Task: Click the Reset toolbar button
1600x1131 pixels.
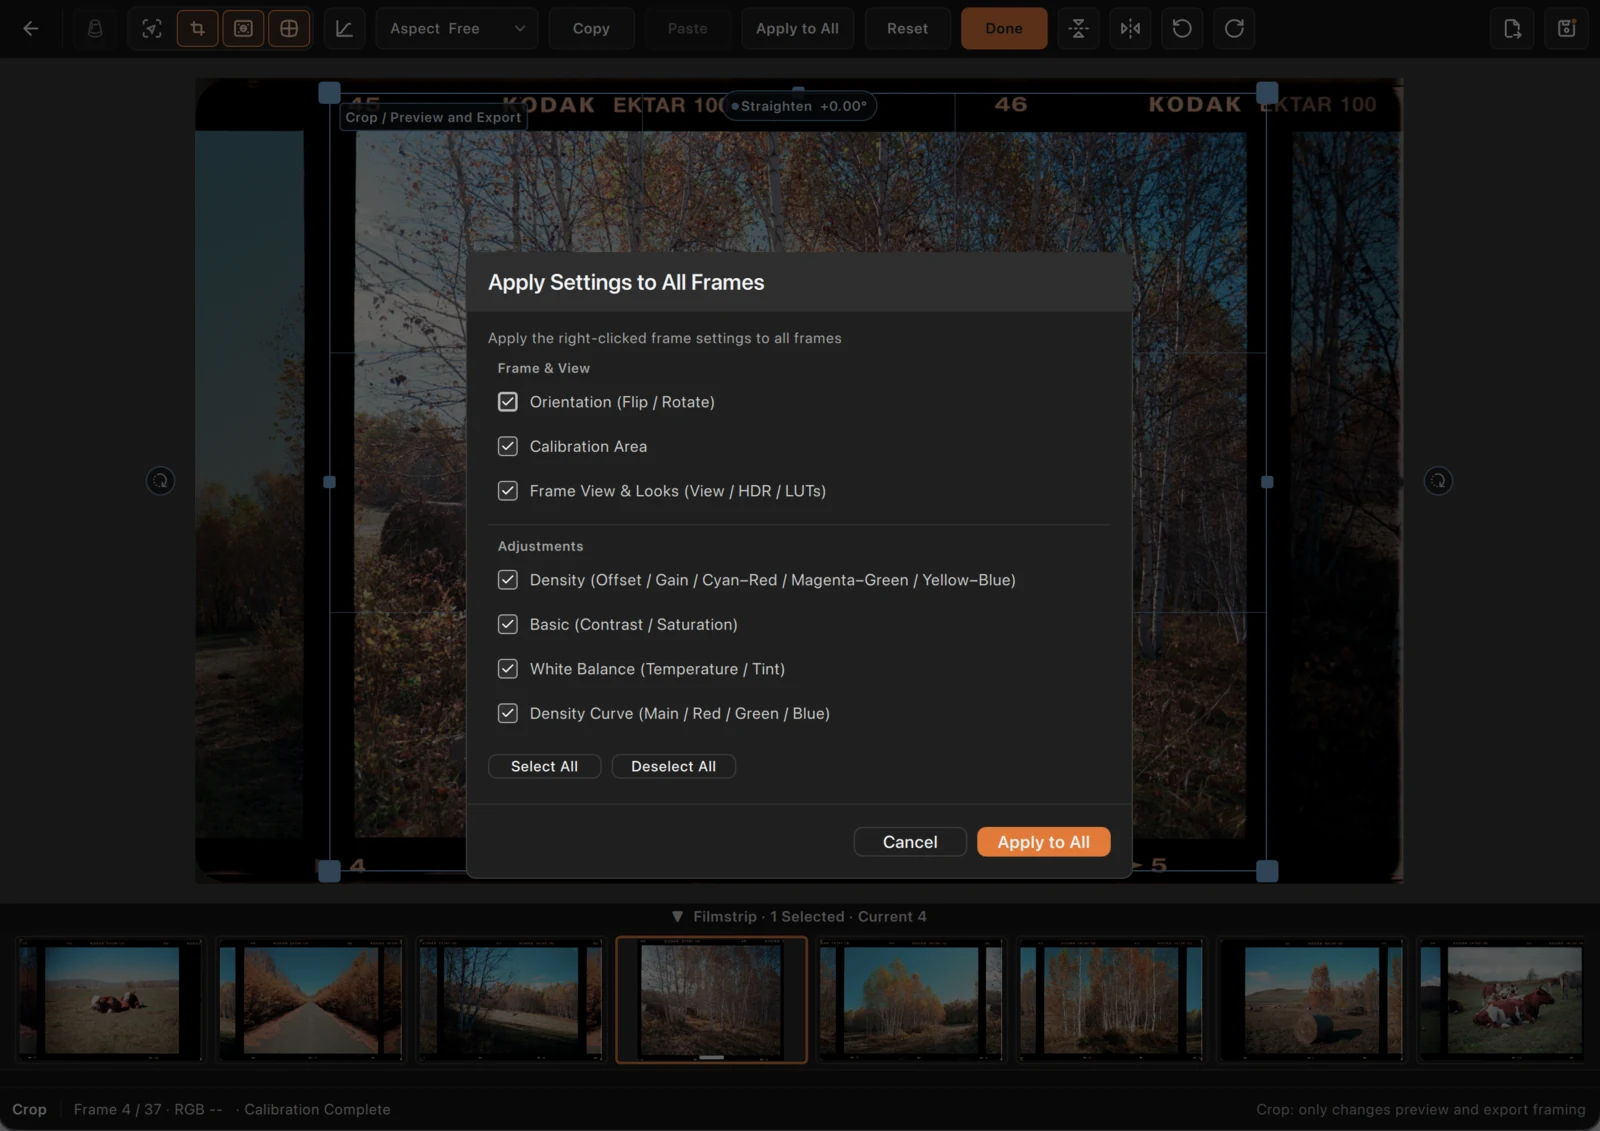Action: pyautogui.click(x=907, y=29)
